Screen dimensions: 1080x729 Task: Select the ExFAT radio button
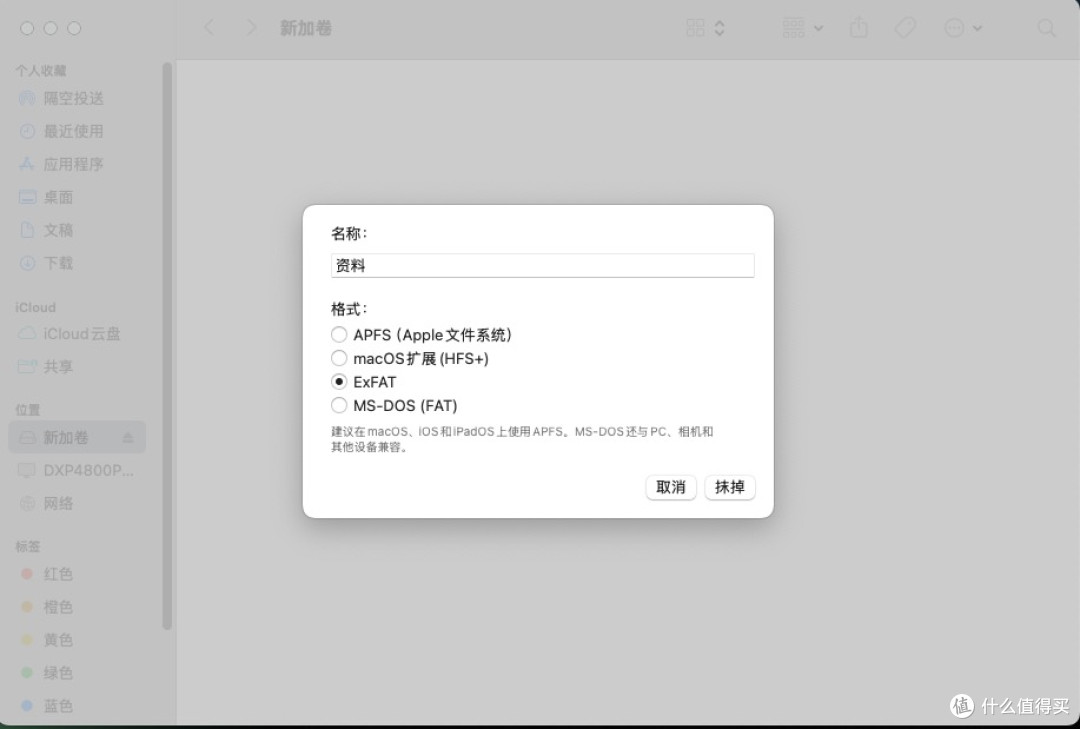pyautogui.click(x=338, y=382)
